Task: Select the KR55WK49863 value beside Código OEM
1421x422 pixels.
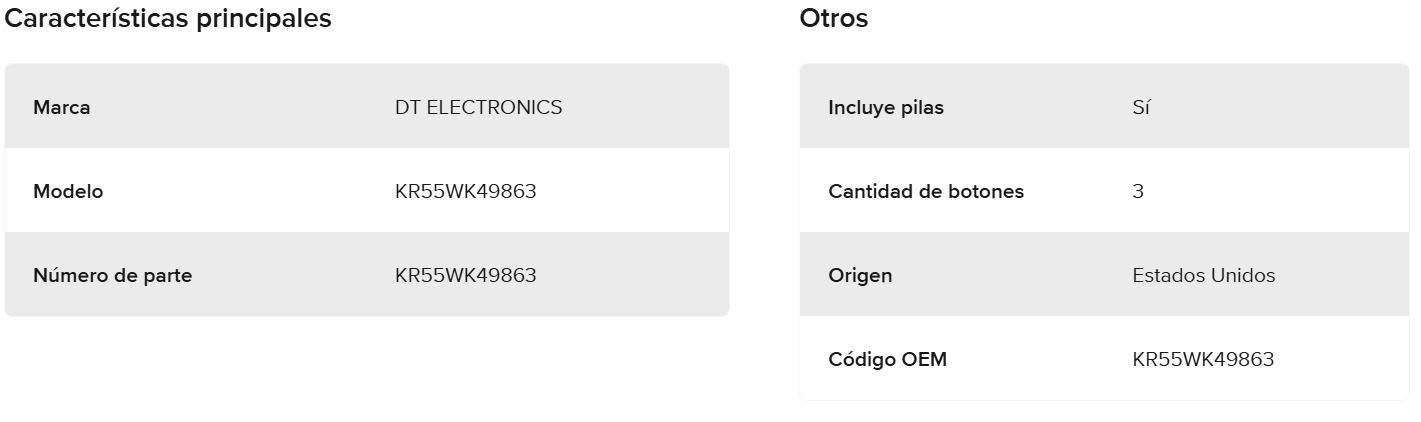Action: click(x=1203, y=360)
